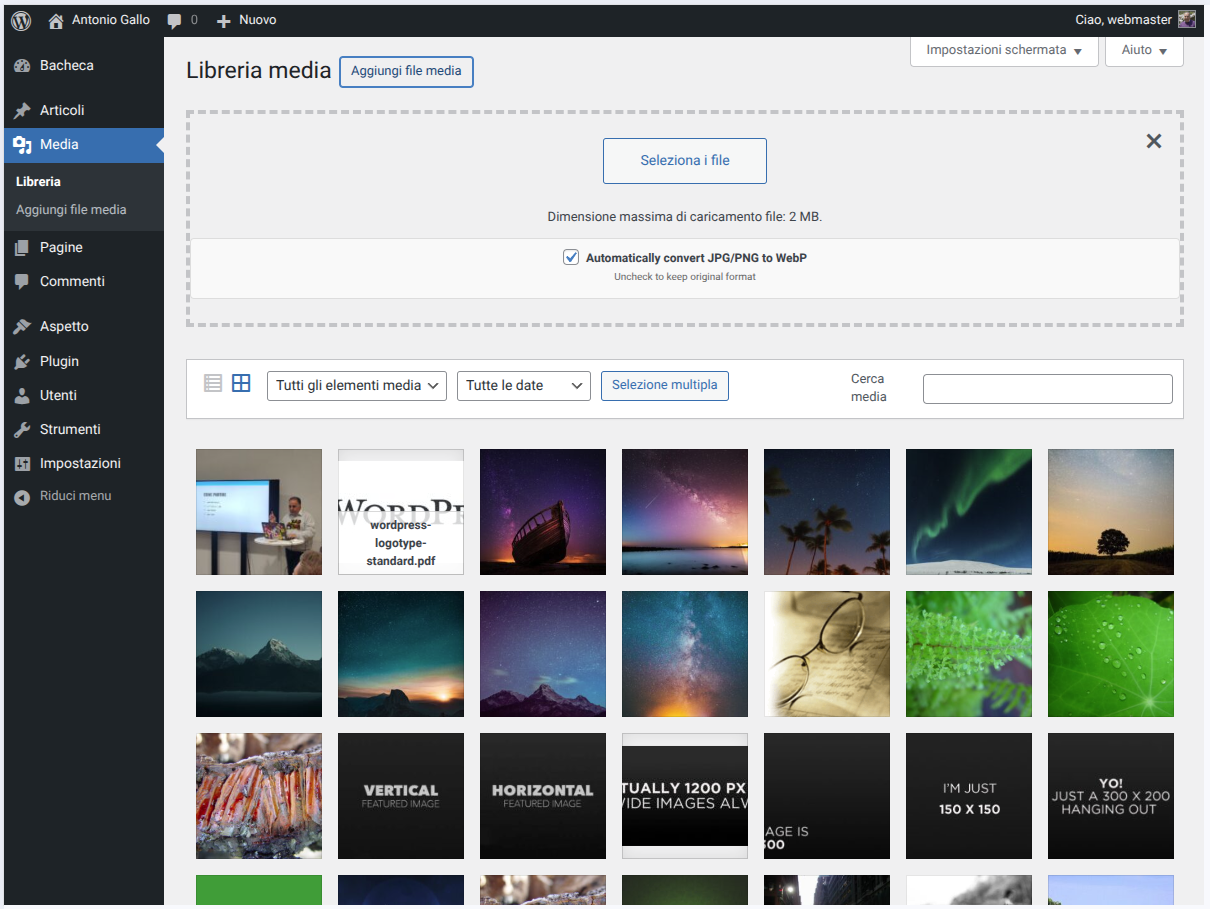Uncheck Automatically convert JPG/PNG to WebP
This screenshot has width=1210, height=909.
point(571,258)
